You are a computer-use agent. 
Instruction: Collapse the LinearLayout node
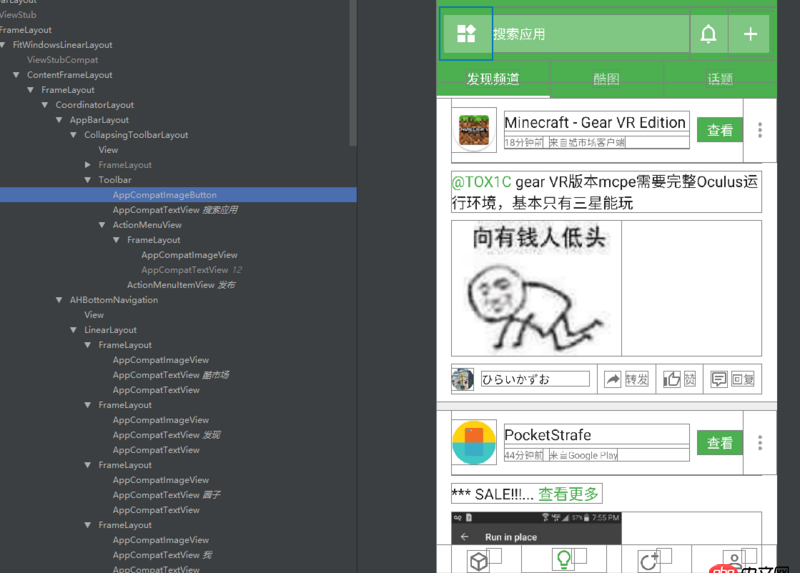73,330
